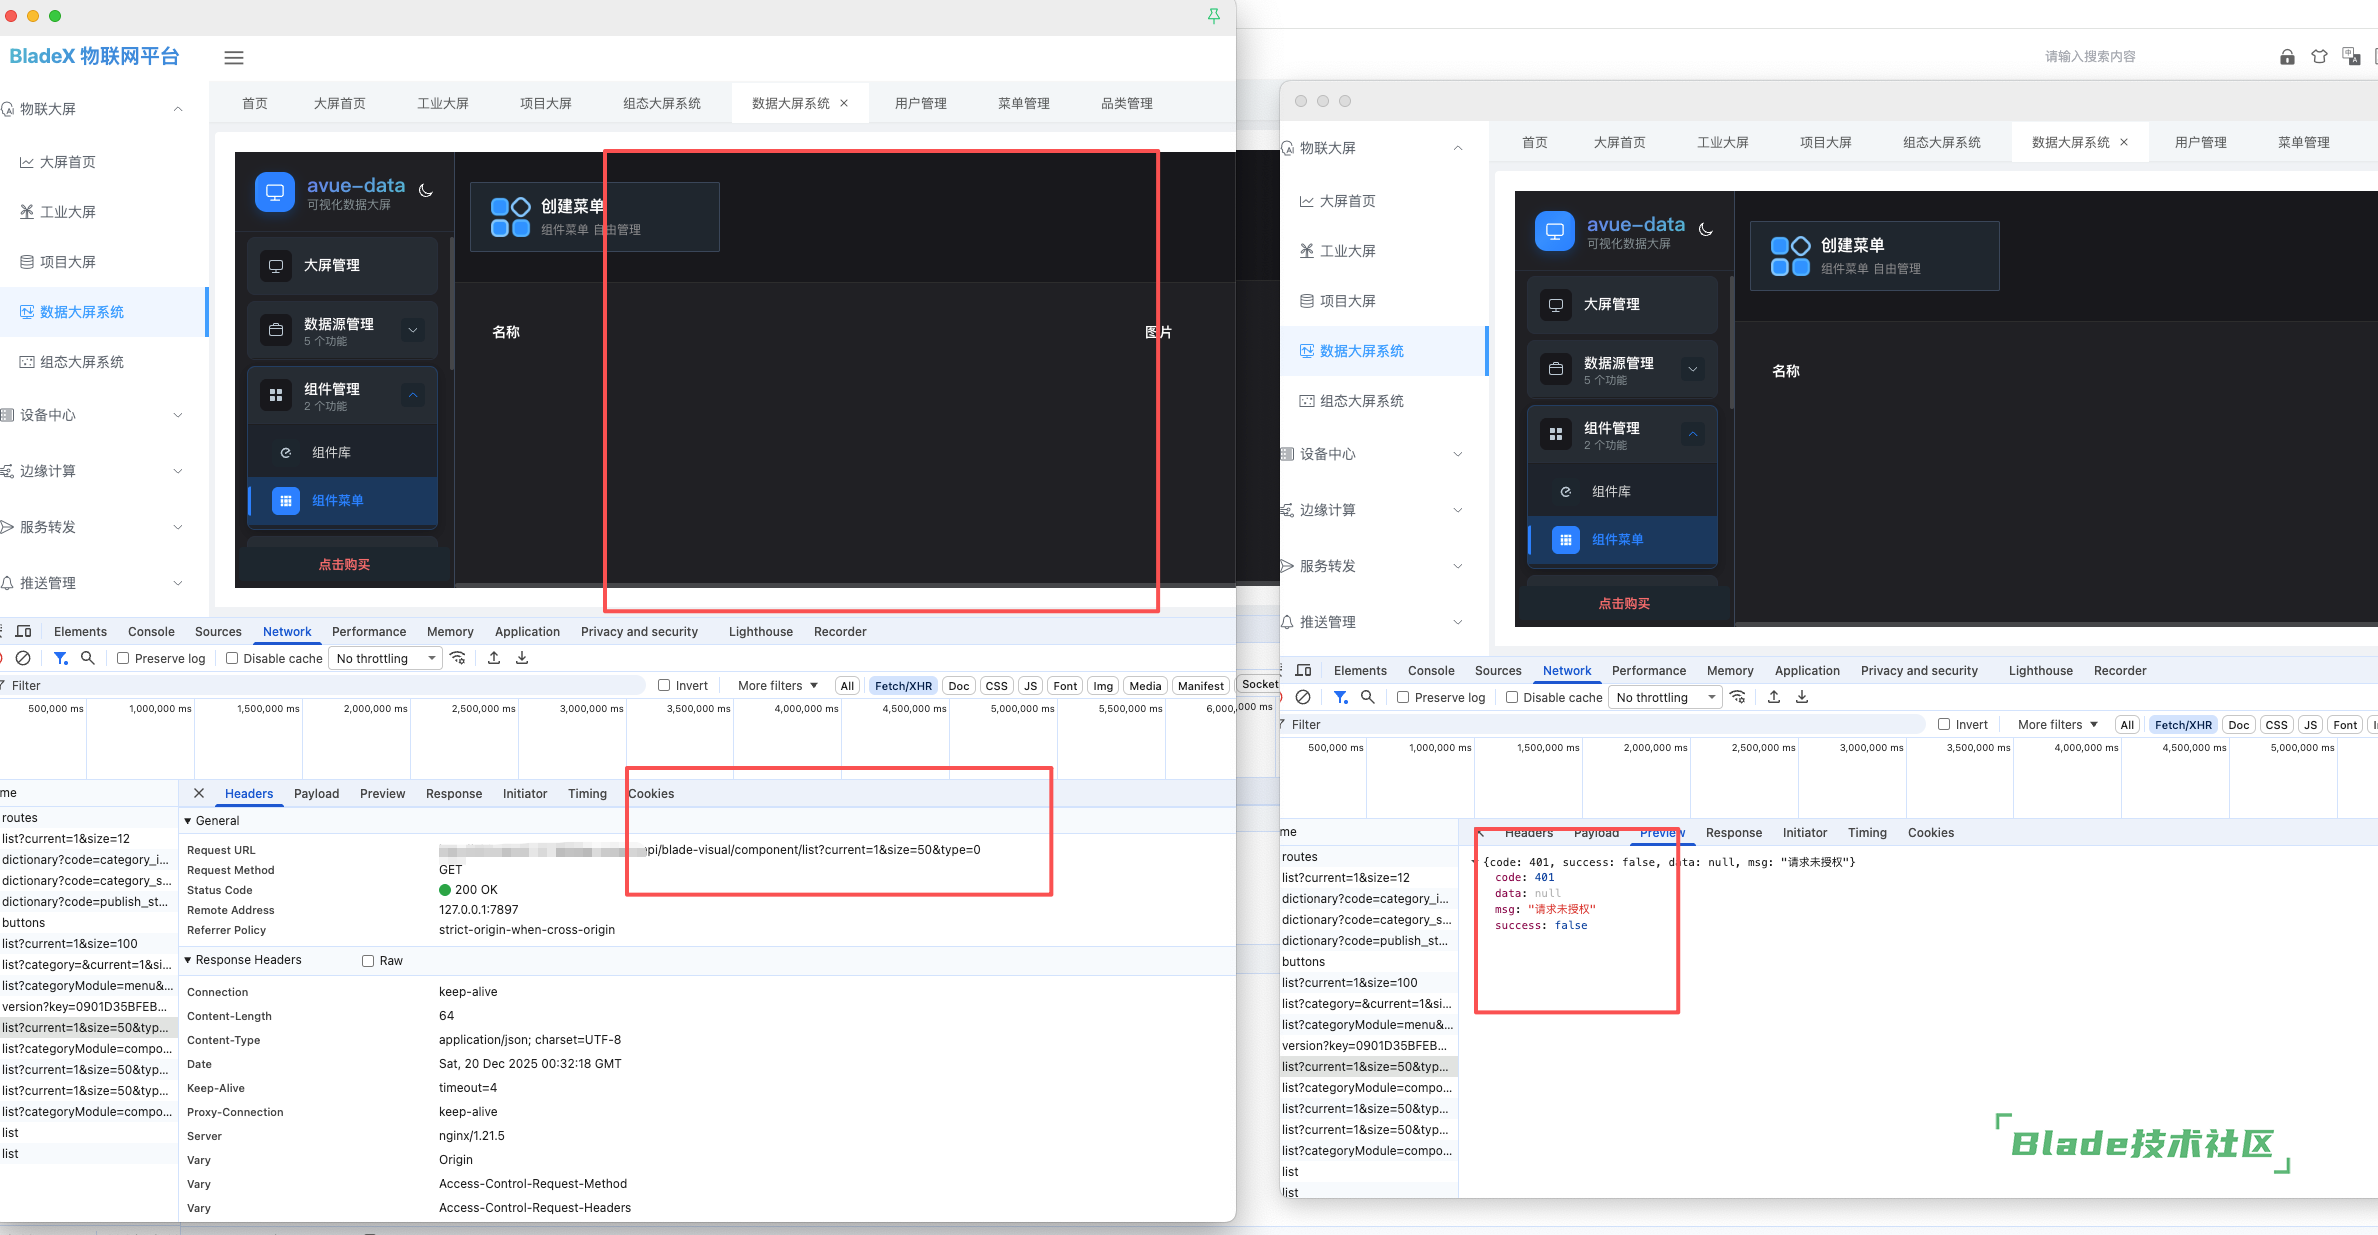The width and height of the screenshot is (2378, 1235).
Task: Click the network conditions wifi icon in the left DevTools
Action: pyautogui.click(x=458, y=658)
